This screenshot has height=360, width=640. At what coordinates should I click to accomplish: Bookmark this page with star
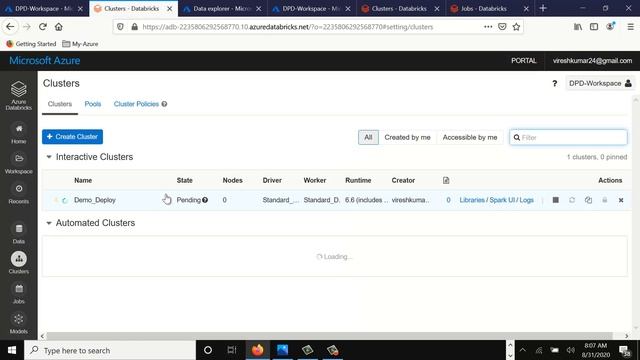516,27
